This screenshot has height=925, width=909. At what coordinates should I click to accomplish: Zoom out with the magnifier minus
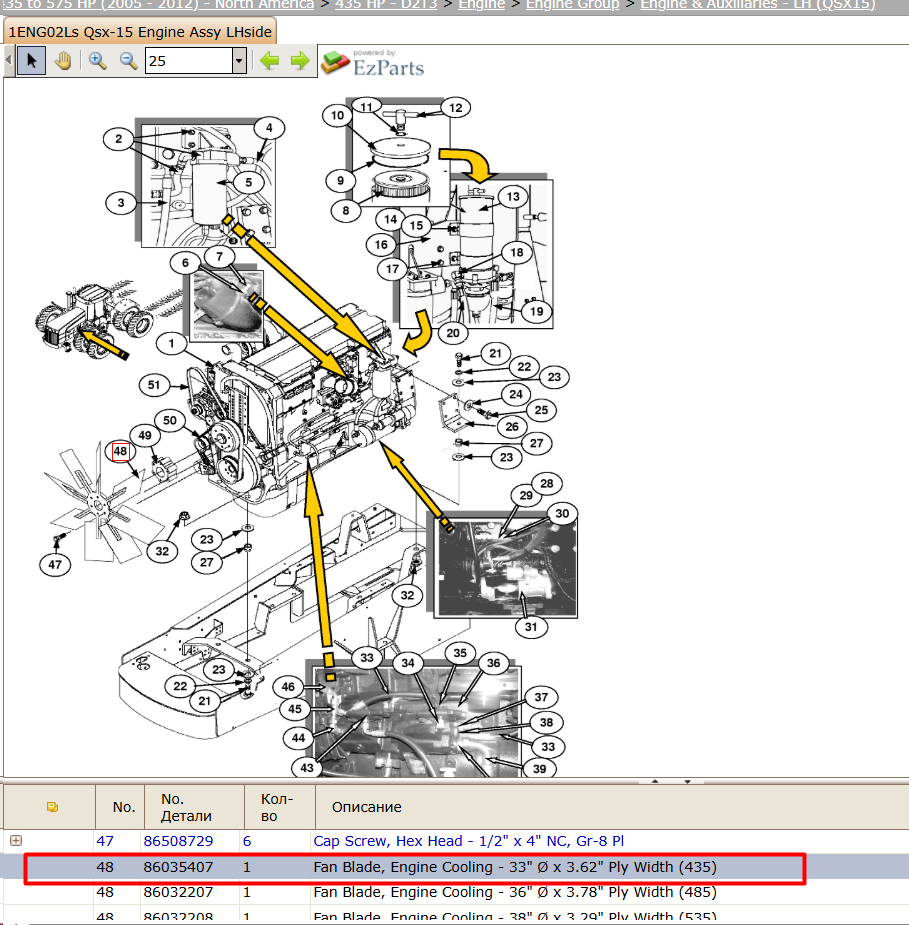(x=128, y=61)
